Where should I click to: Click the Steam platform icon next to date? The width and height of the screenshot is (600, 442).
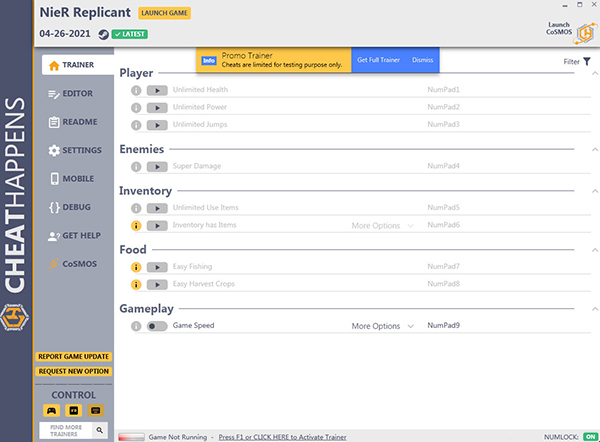pos(103,34)
